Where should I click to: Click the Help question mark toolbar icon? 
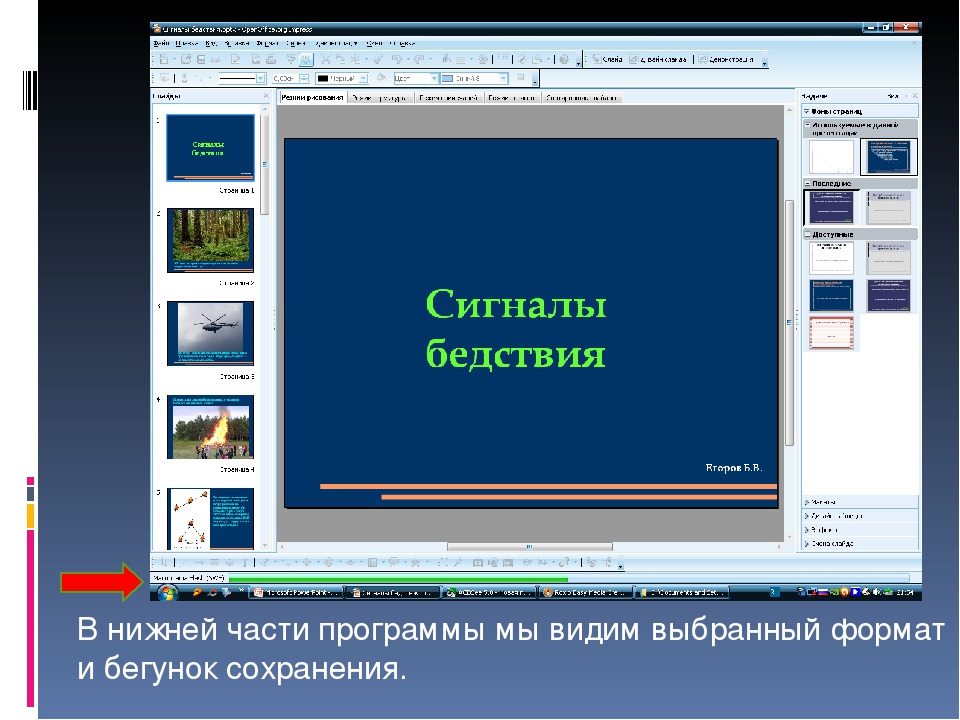pos(564,60)
